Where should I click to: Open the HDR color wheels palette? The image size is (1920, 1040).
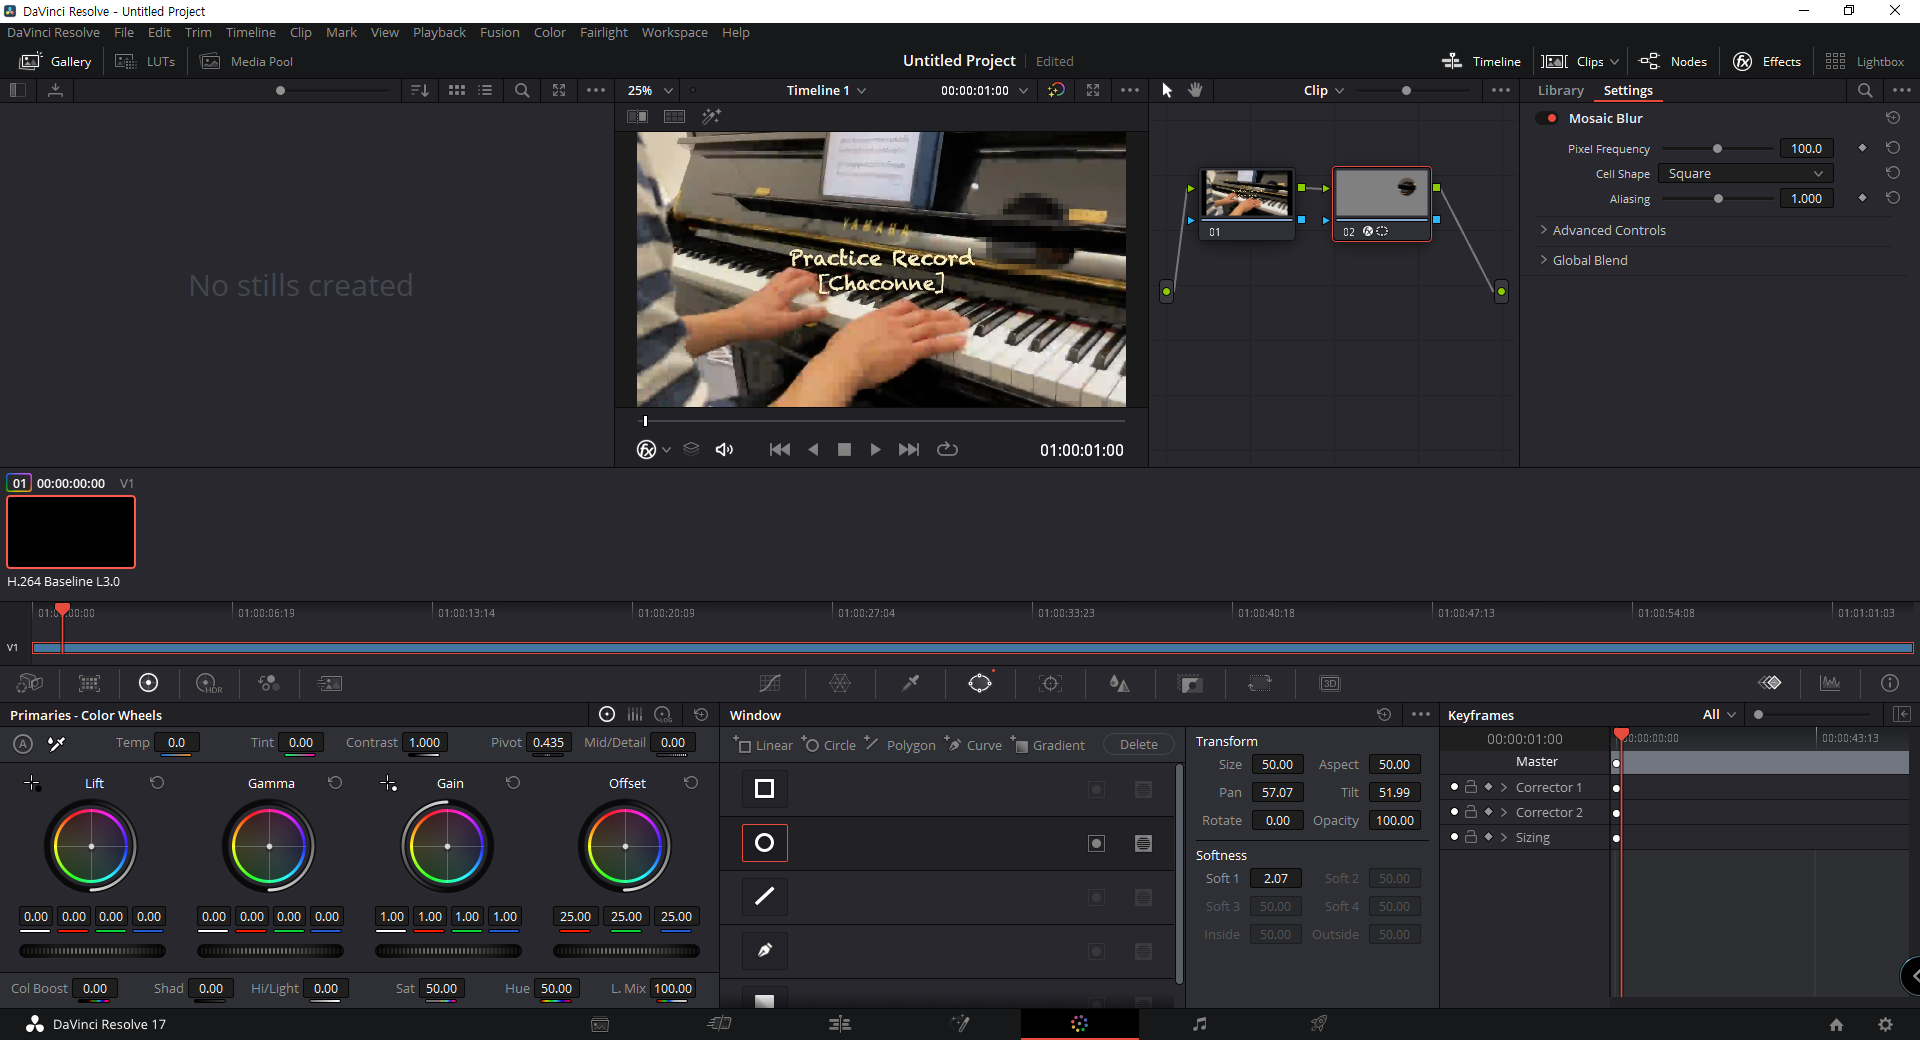209,683
